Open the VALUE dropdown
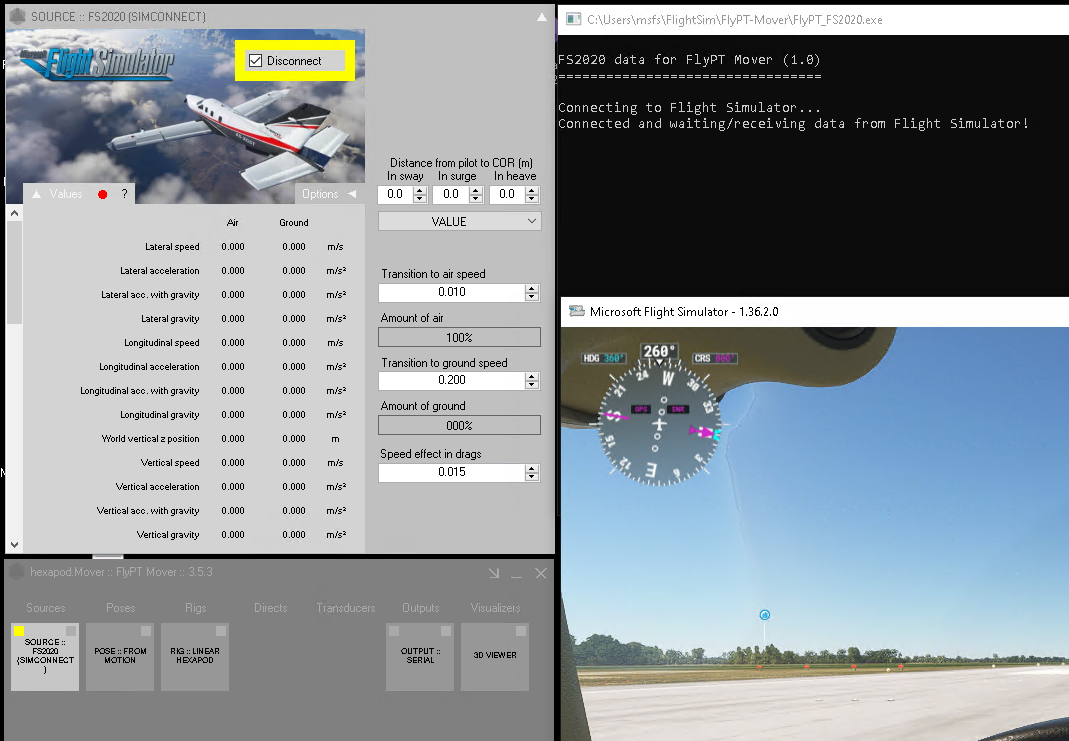Viewport: 1069px width, 741px height. pyautogui.click(x=459, y=221)
